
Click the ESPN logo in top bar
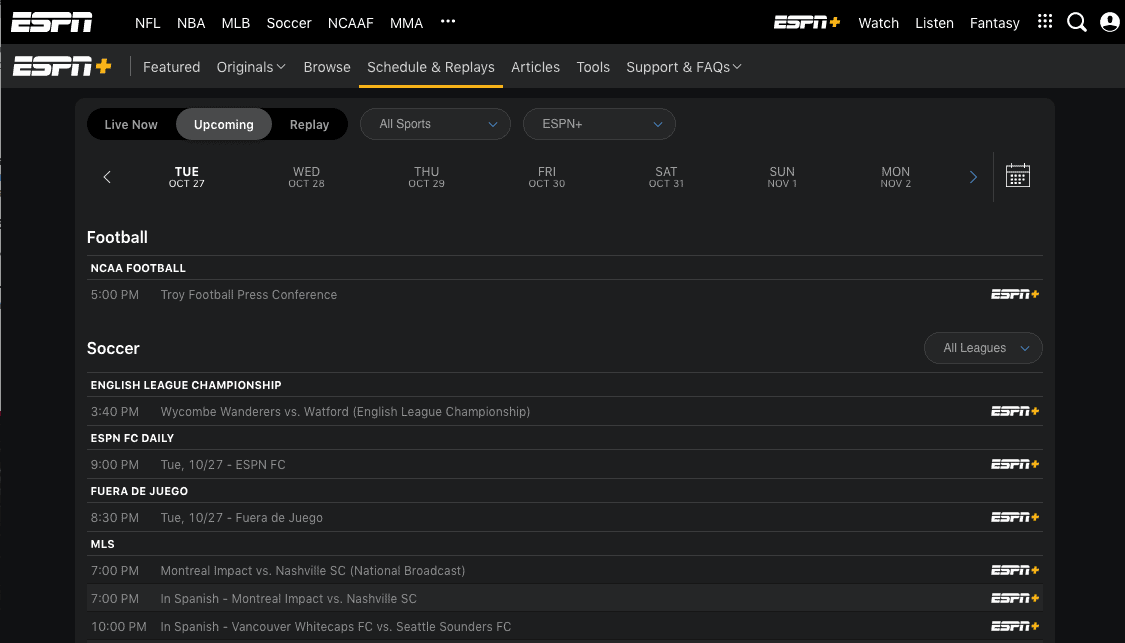[x=52, y=22]
